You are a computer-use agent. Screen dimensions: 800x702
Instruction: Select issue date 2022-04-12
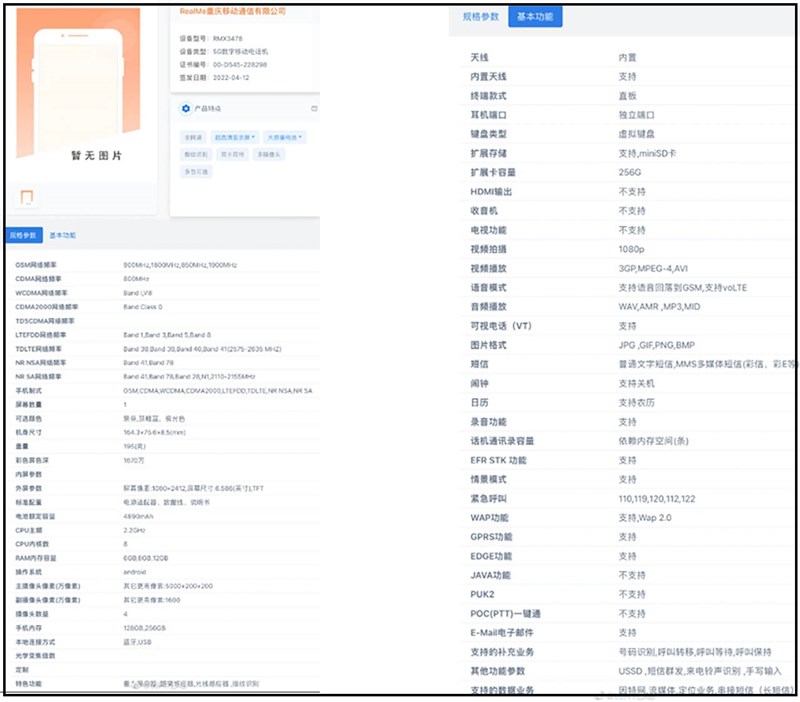[231, 78]
